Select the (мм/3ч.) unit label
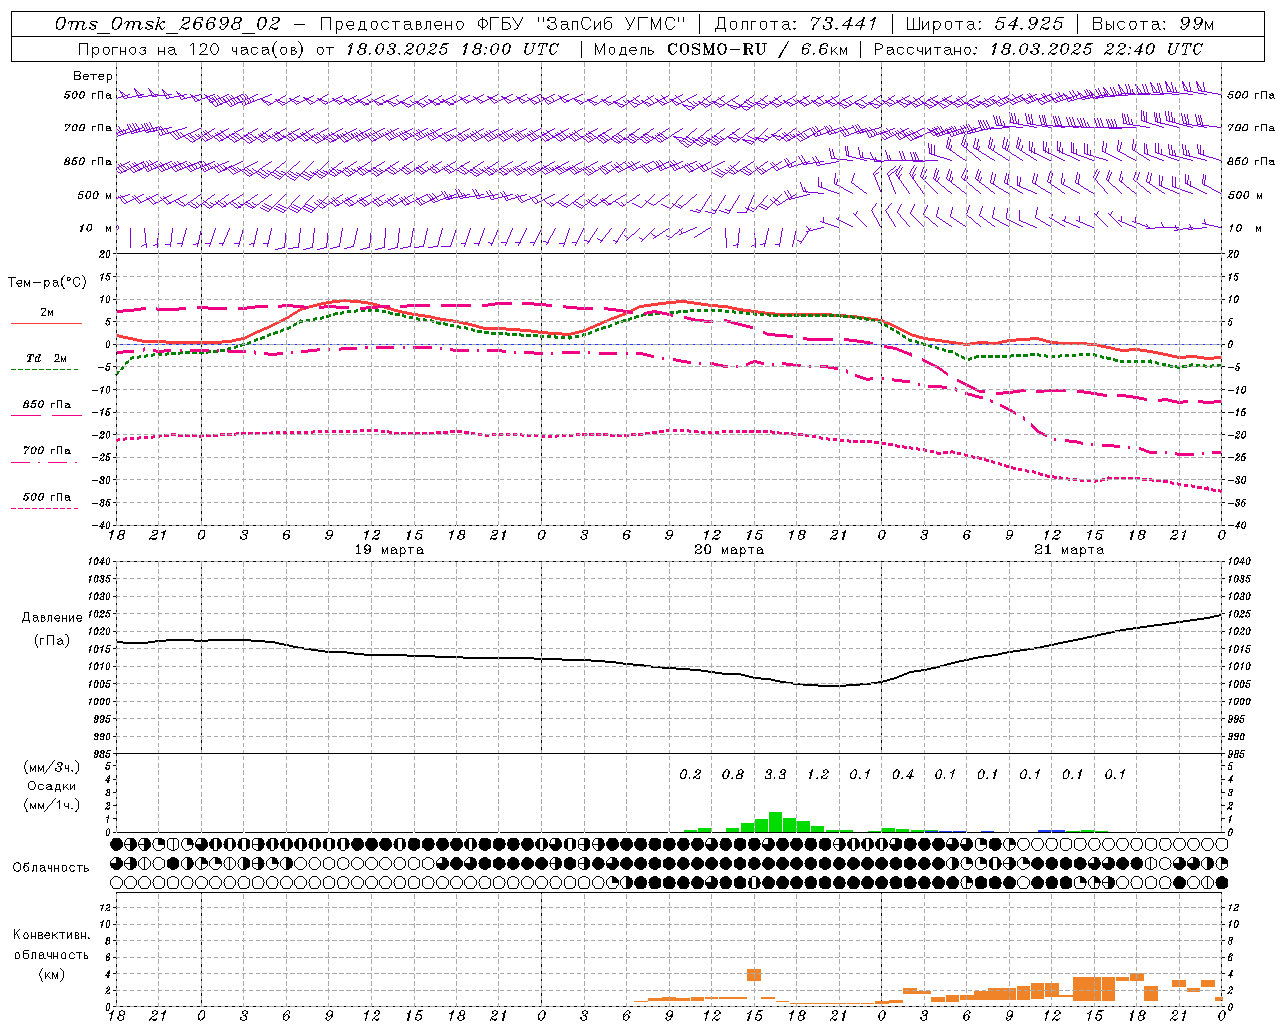The width and height of the screenshot is (1280, 1024). (52, 767)
